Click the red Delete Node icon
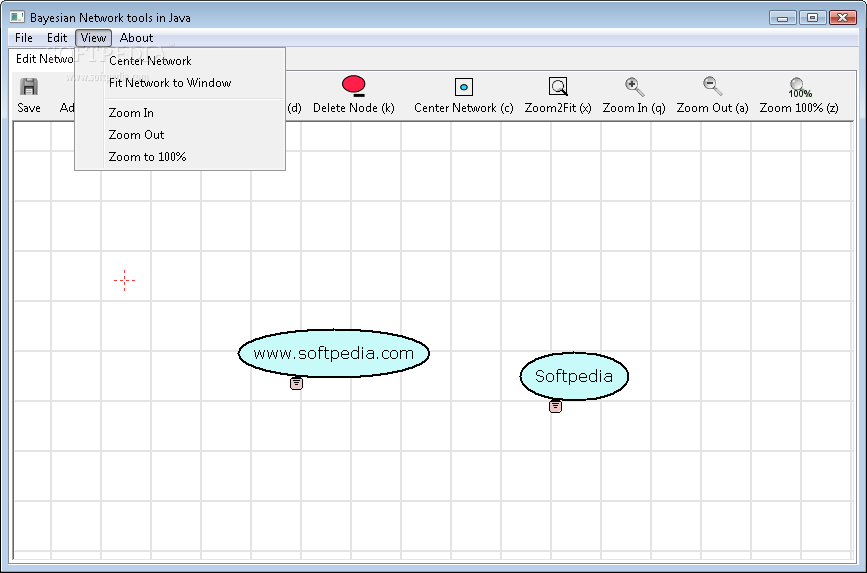The width and height of the screenshot is (867, 573). click(354, 86)
